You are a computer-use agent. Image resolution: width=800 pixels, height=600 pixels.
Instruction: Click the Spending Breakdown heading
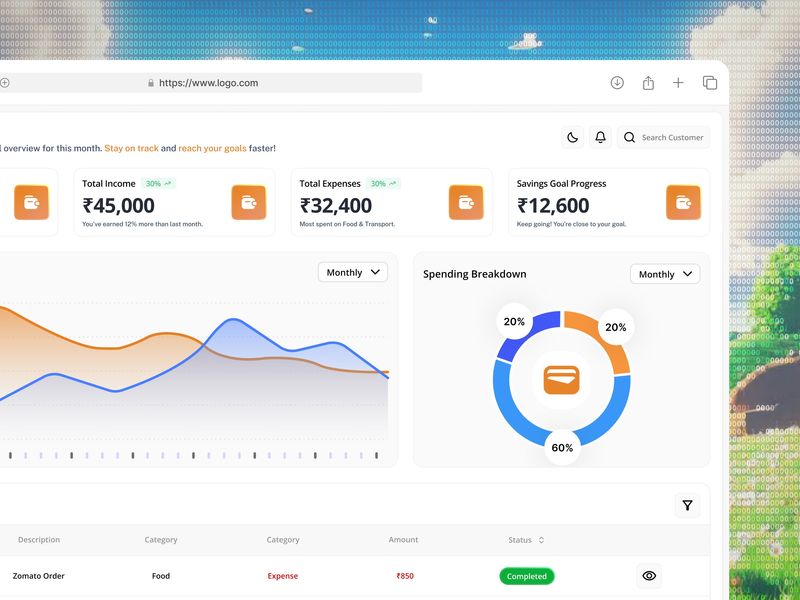click(474, 274)
